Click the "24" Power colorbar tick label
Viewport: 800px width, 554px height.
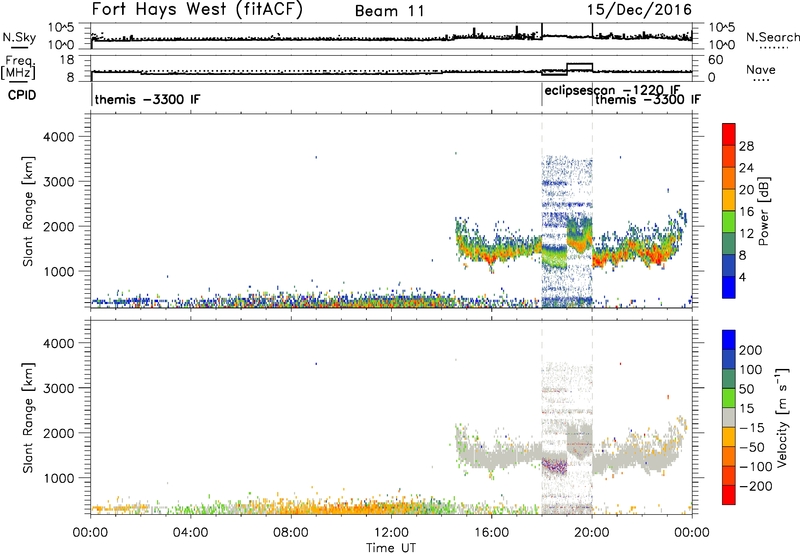[746, 168]
